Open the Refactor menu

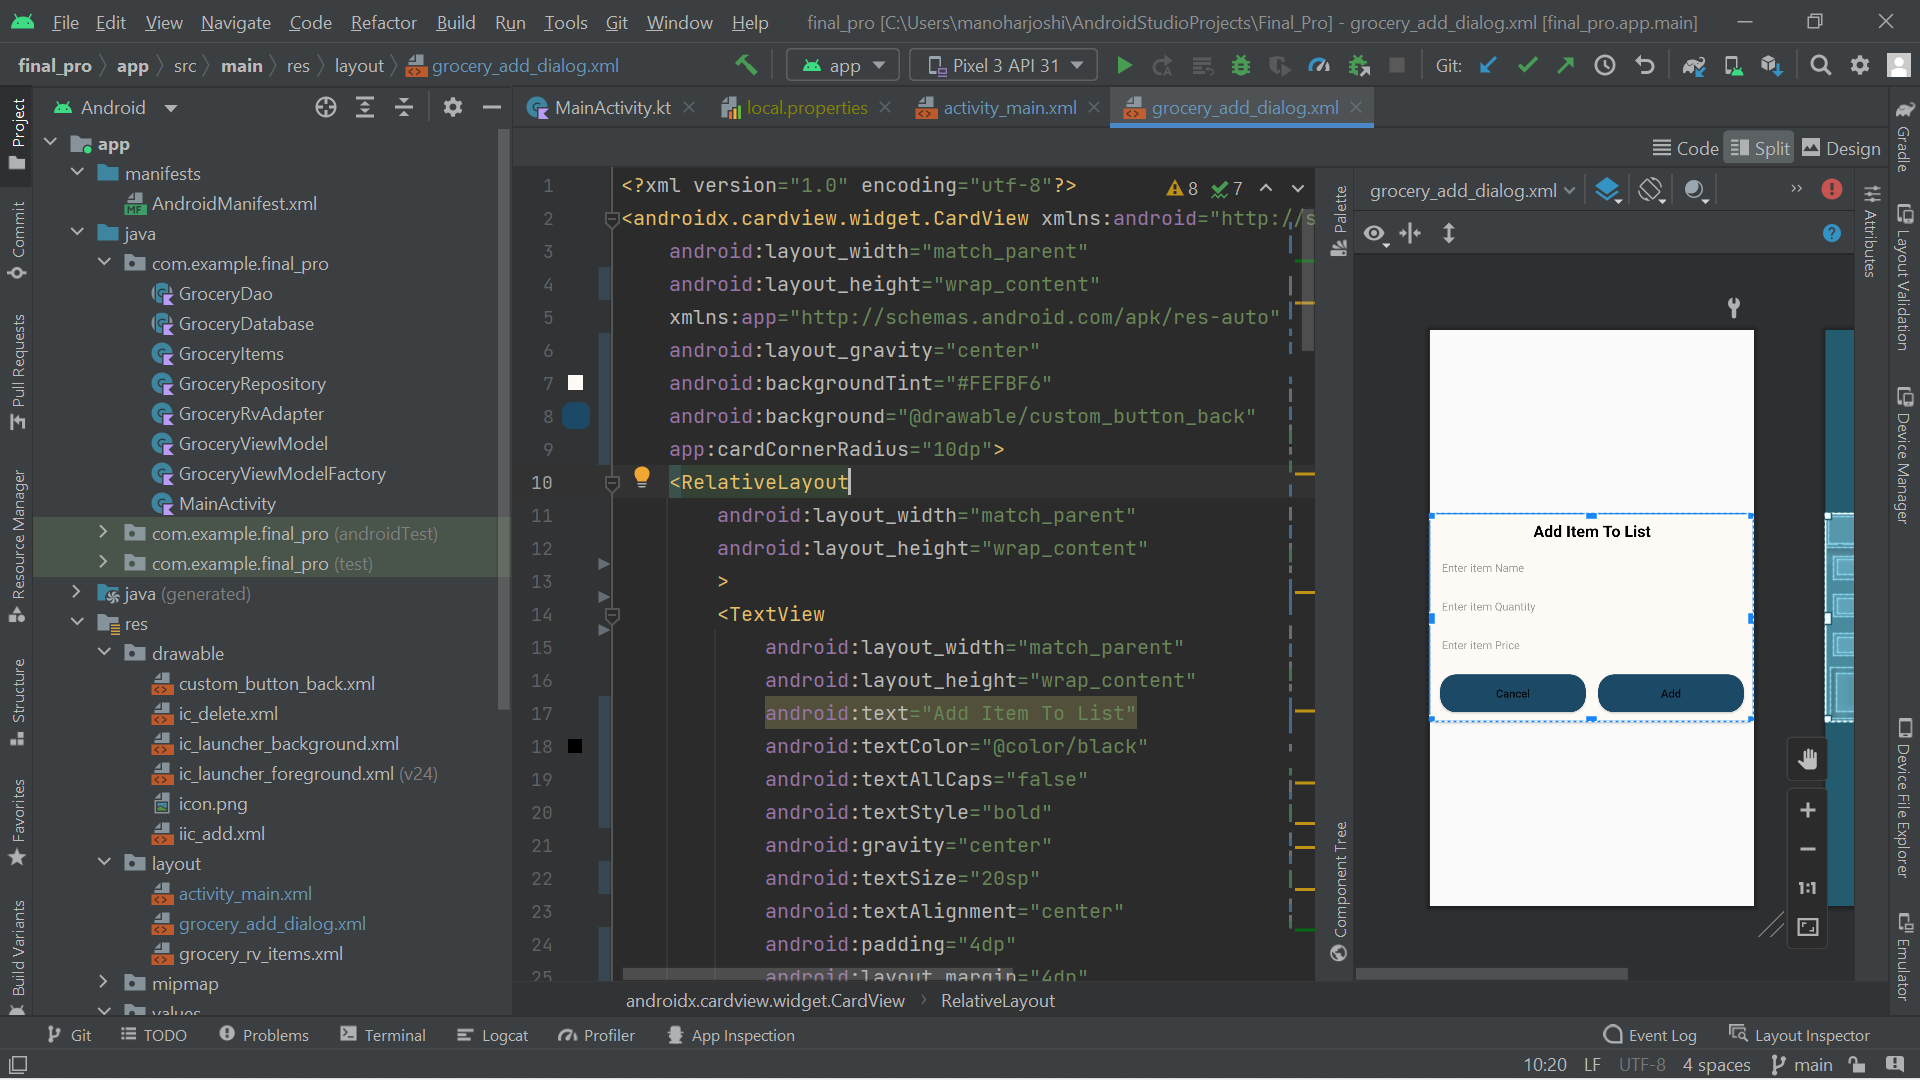click(x=383, y=22)
